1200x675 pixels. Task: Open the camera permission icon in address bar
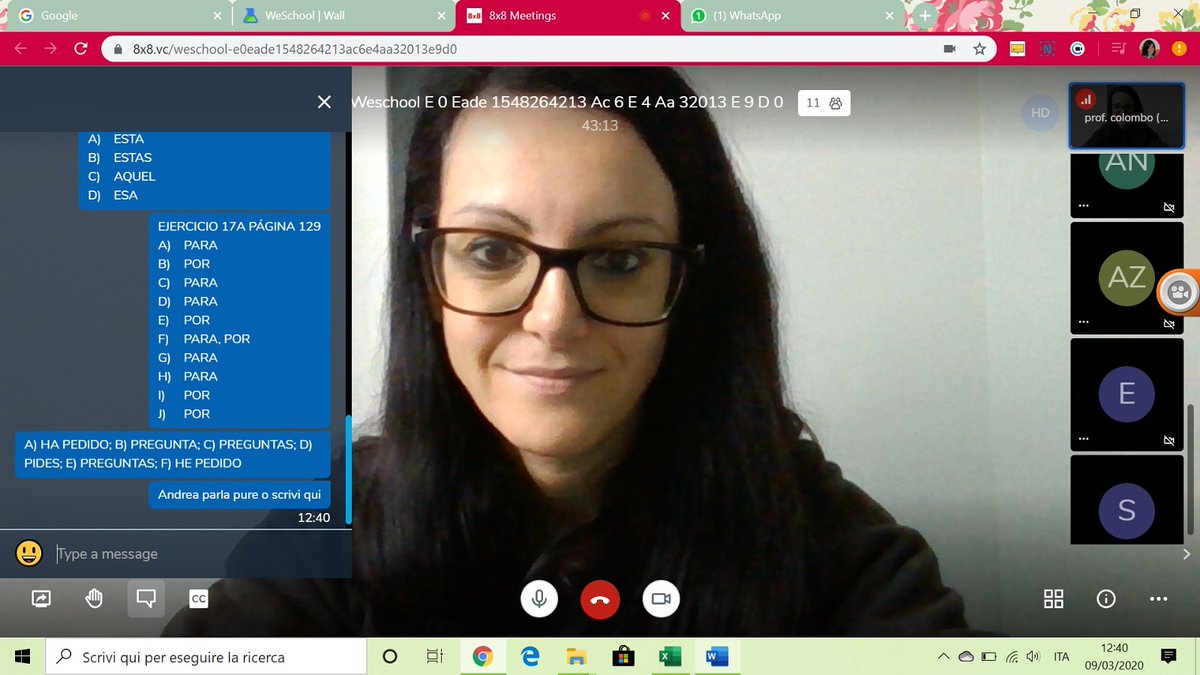point(949,48)
